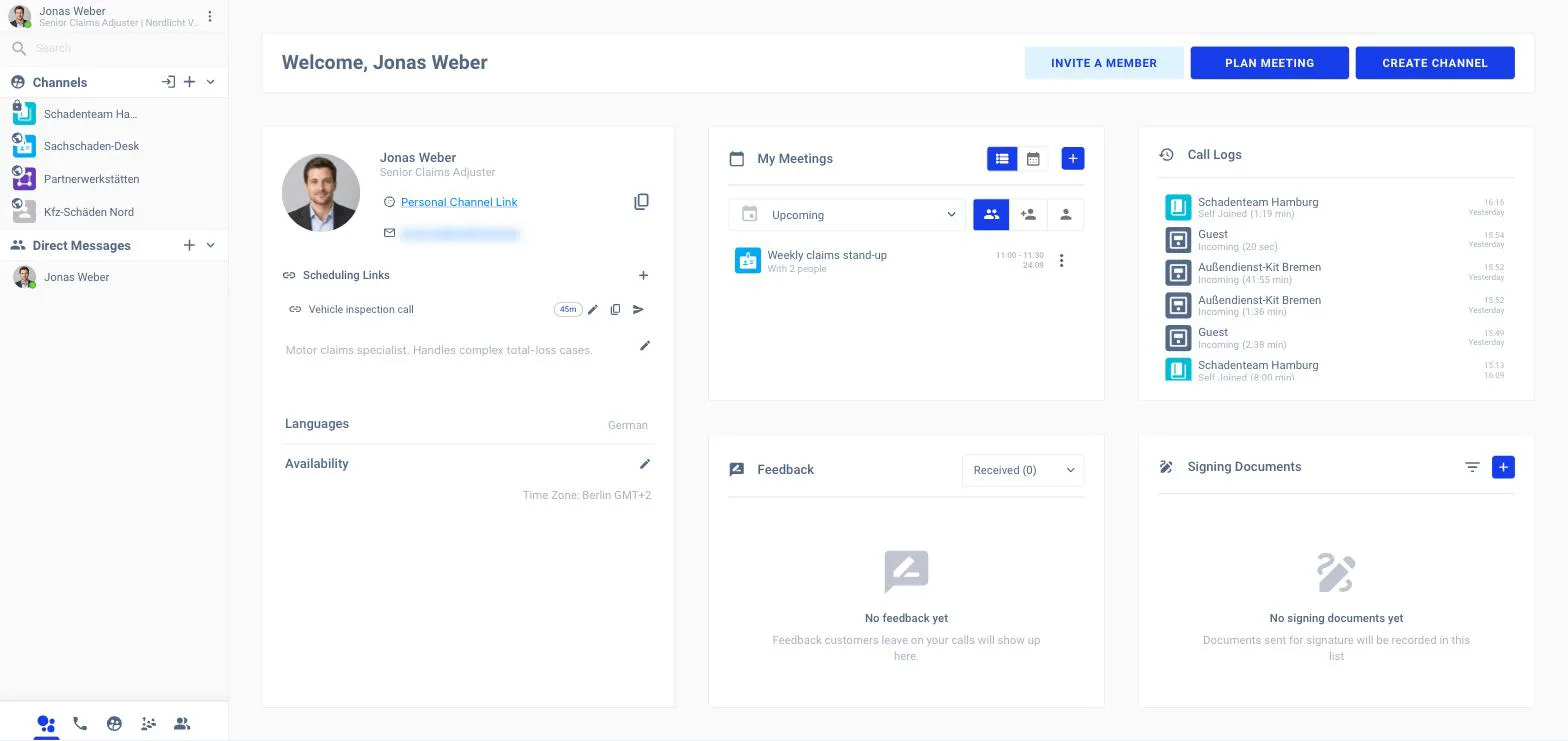
Task: Send the Vehicle inspection call link
Action: (638, 309)
